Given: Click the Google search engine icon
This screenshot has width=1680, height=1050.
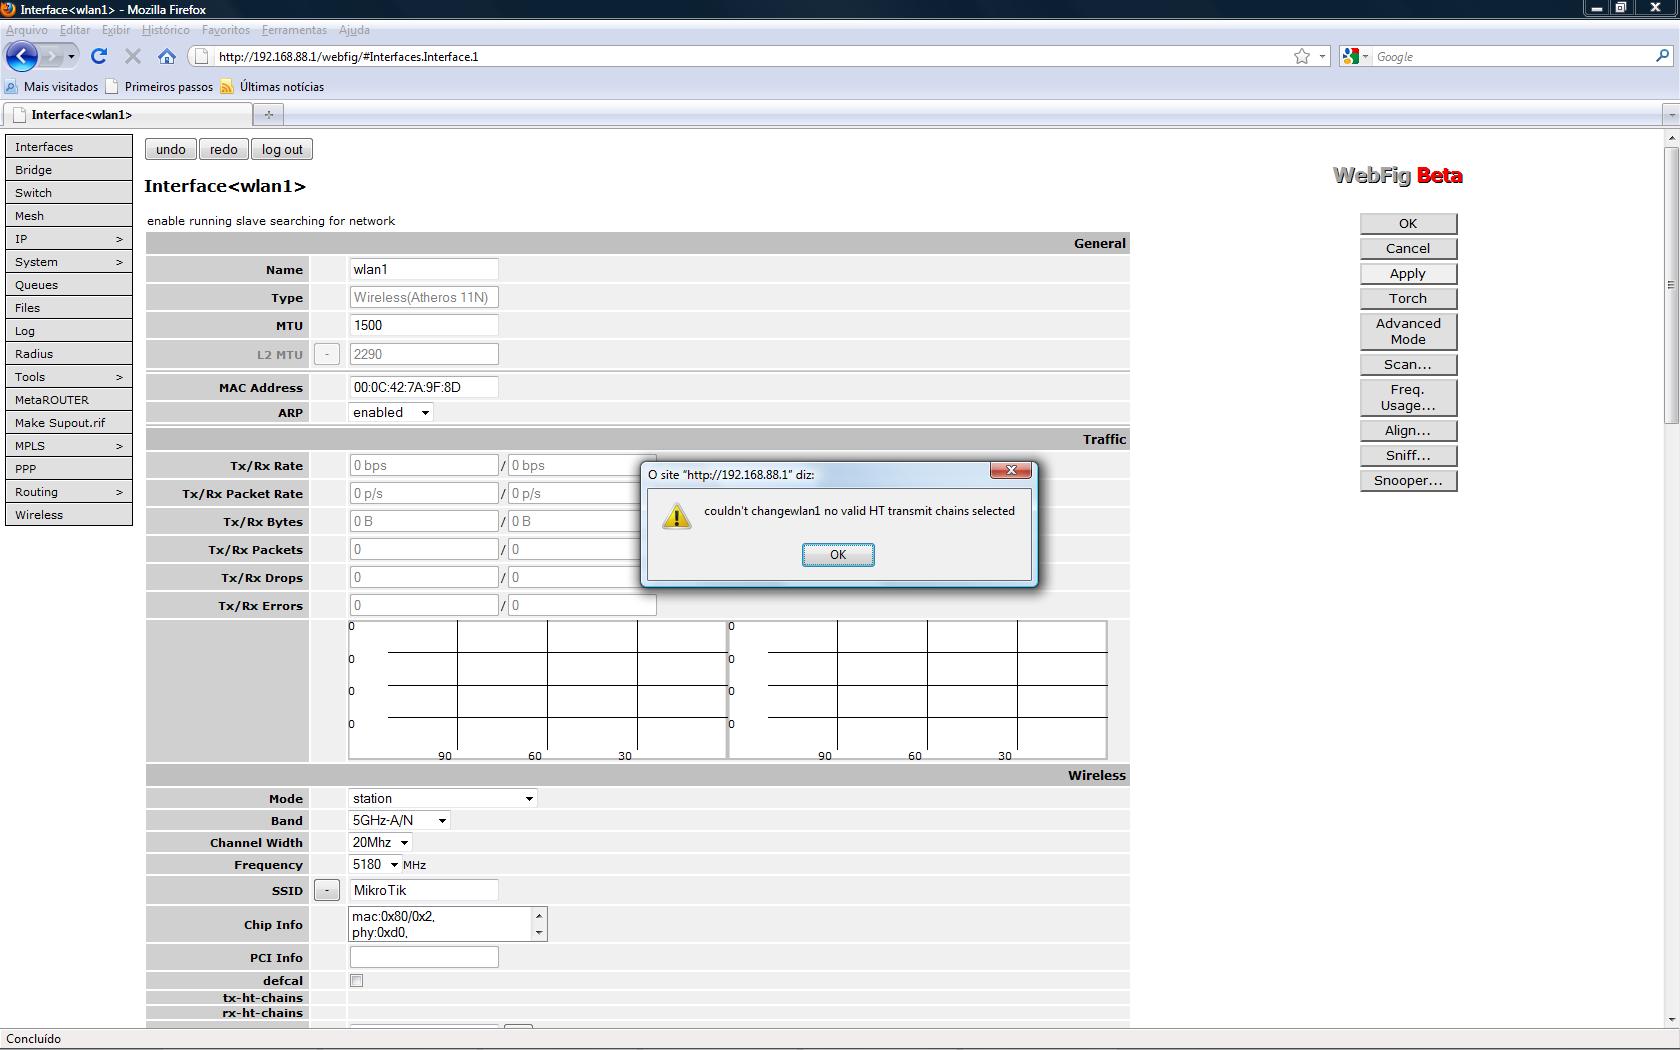Looking at the screenshot, I should [x=1352, y=56].
